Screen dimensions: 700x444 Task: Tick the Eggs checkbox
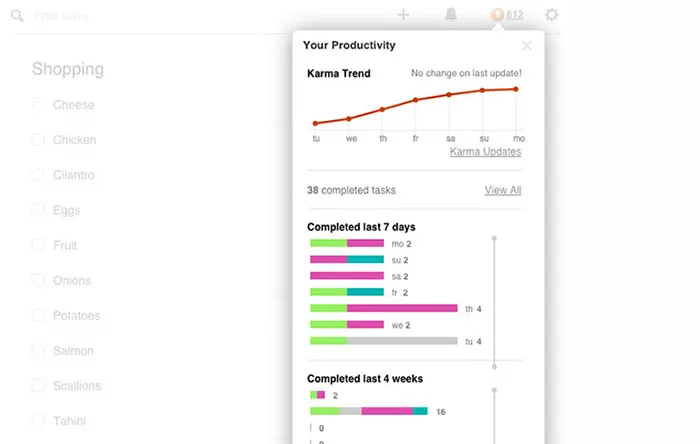pos(38,210)
